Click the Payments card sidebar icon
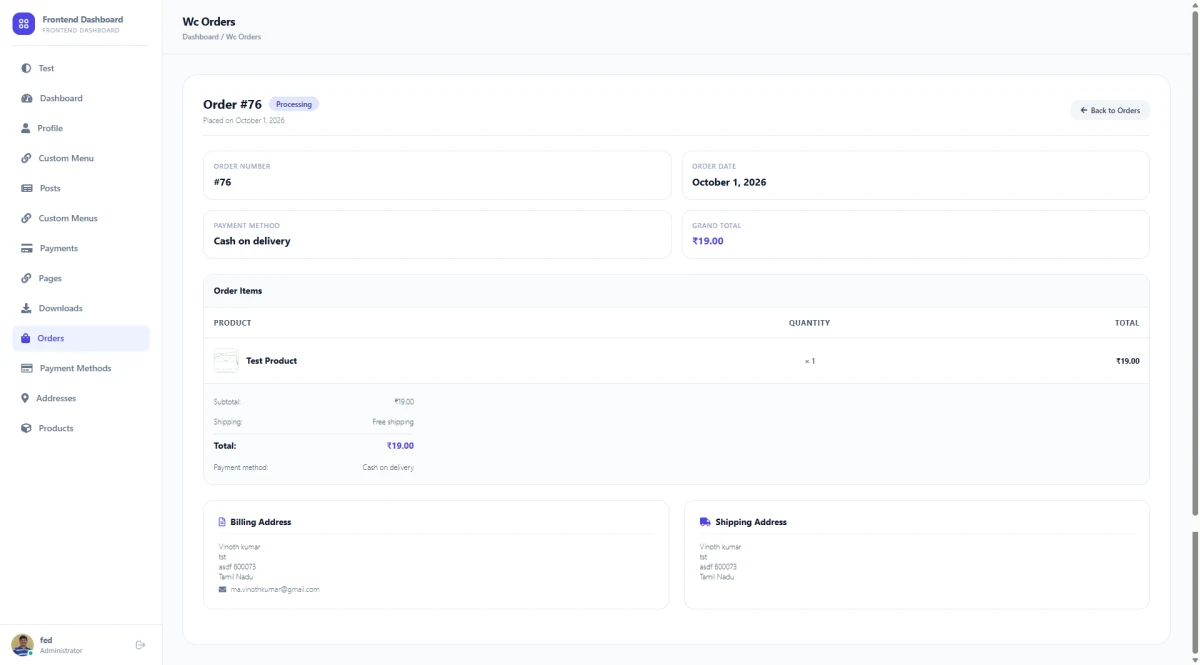1200x665 pixels. [x=27, y=248]
